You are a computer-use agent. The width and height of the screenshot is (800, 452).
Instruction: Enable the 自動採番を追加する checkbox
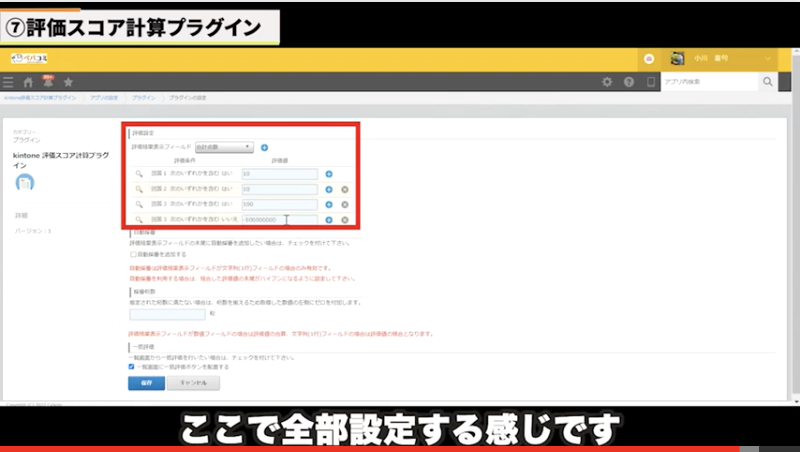(x=133, y=254)
